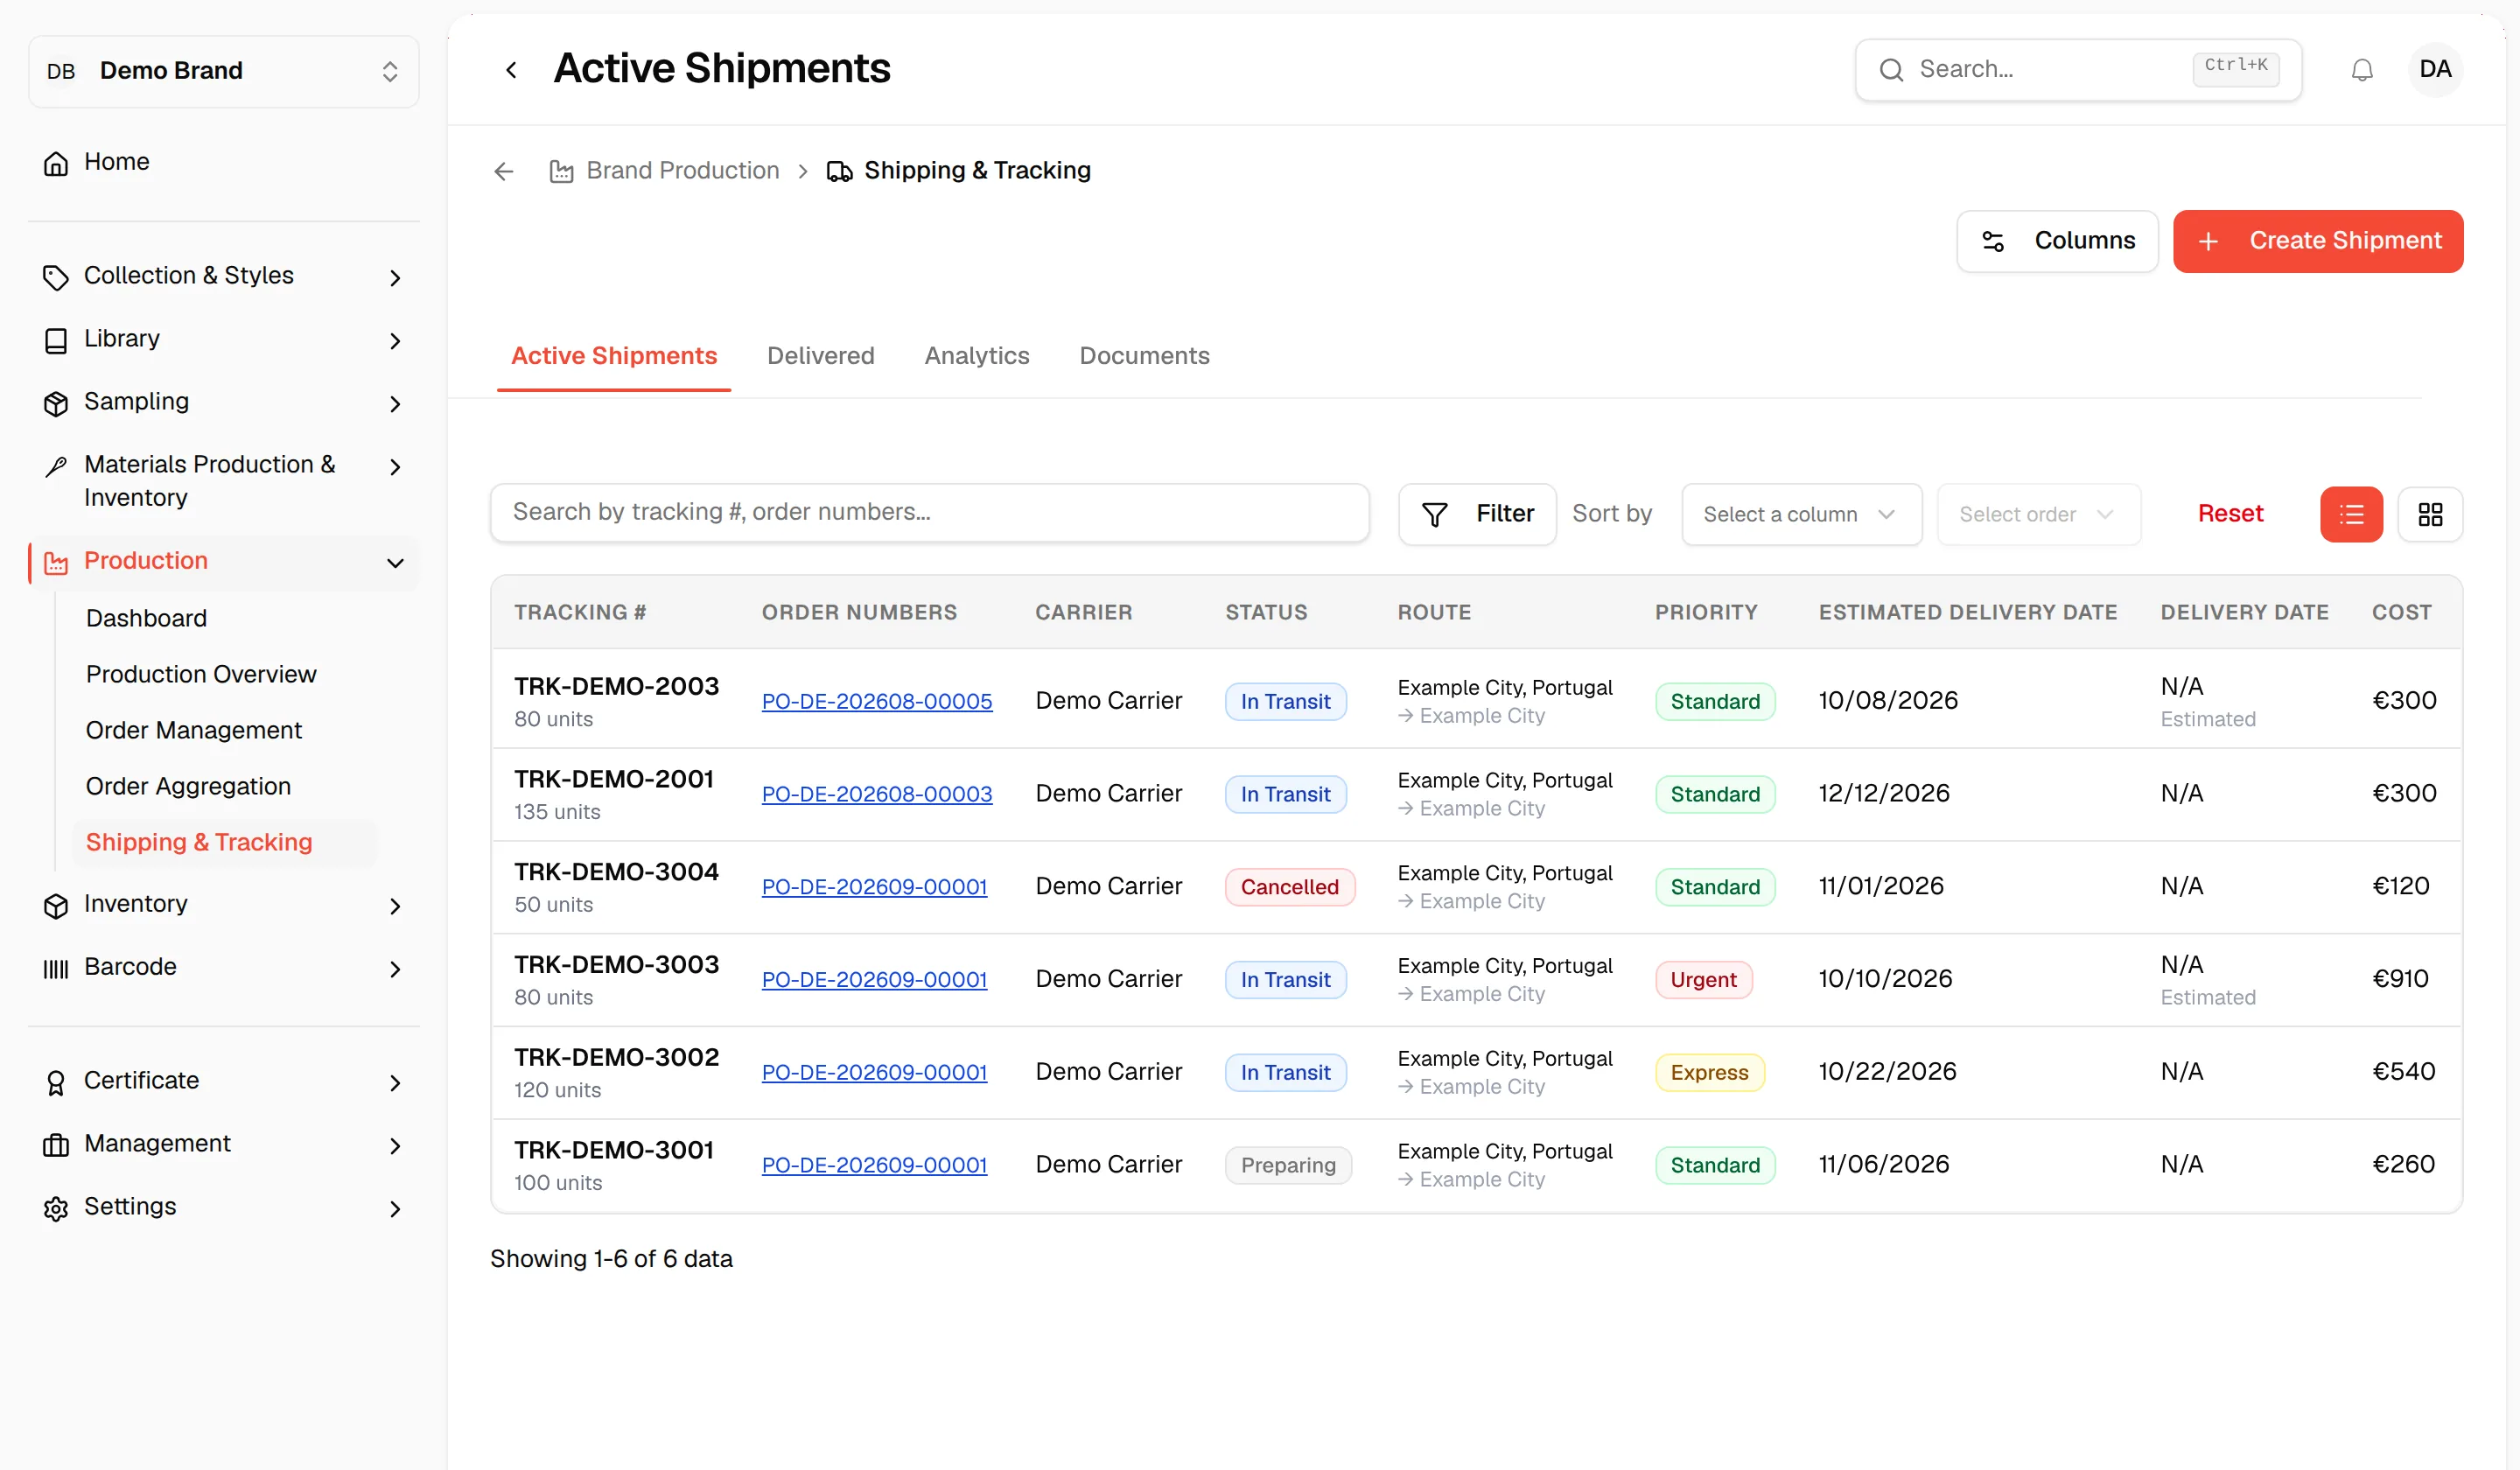Open order link PO-DE-202608-00005

click(x=876, y=701)
